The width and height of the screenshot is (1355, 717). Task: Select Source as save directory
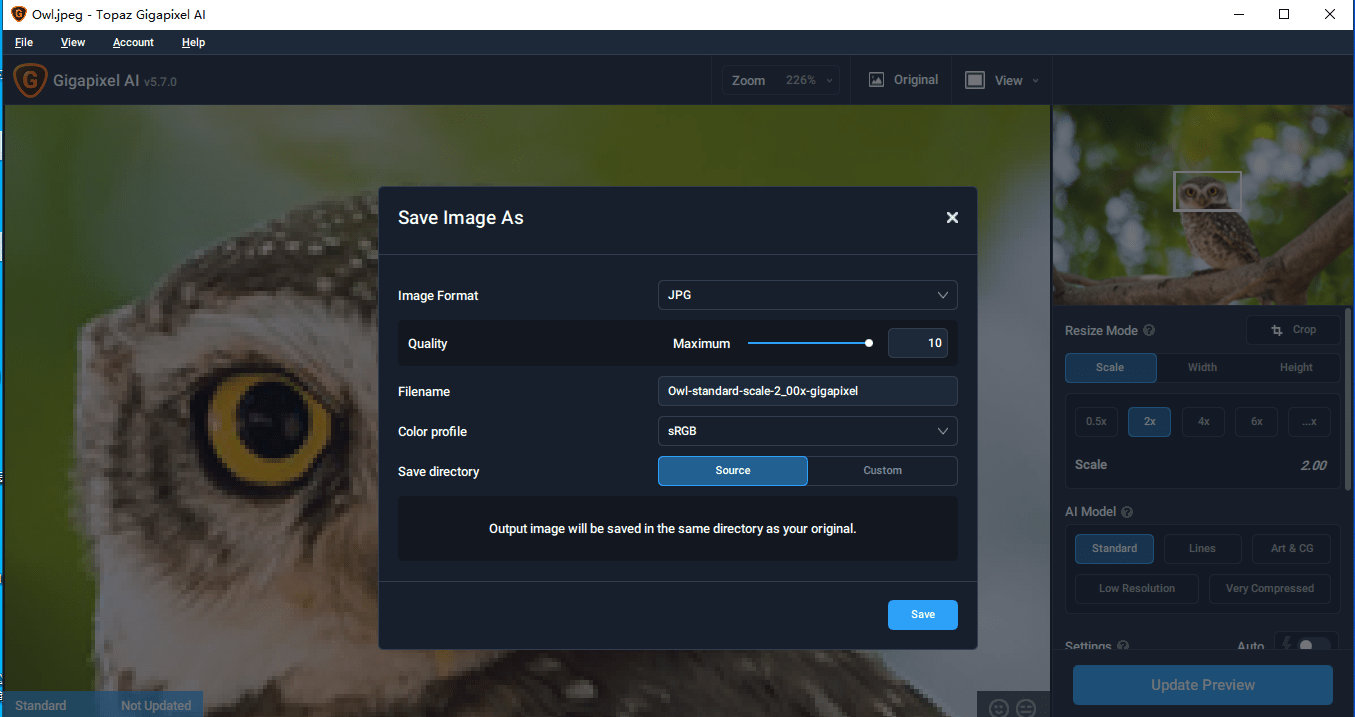tap(733, 471)
